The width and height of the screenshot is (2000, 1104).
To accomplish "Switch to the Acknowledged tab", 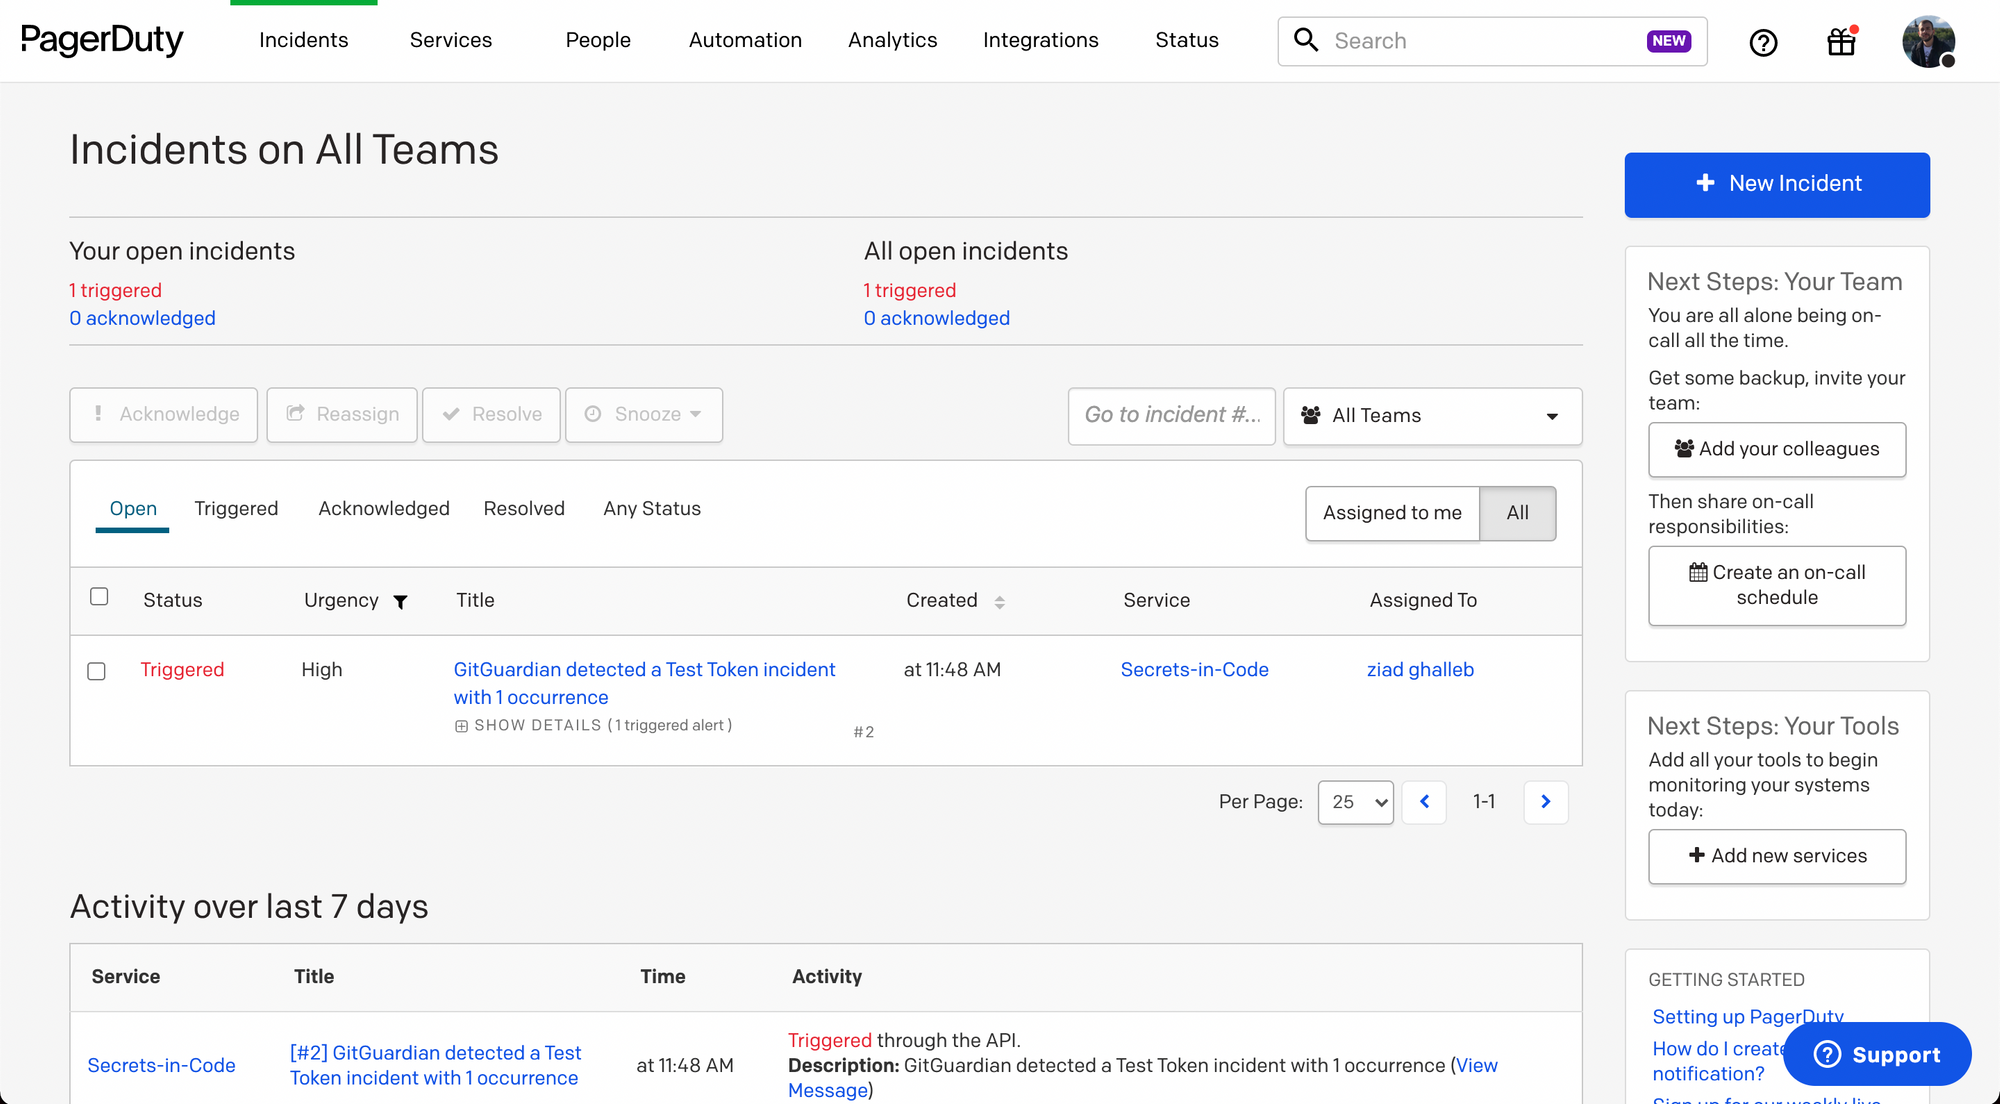I will click(384, 509).
